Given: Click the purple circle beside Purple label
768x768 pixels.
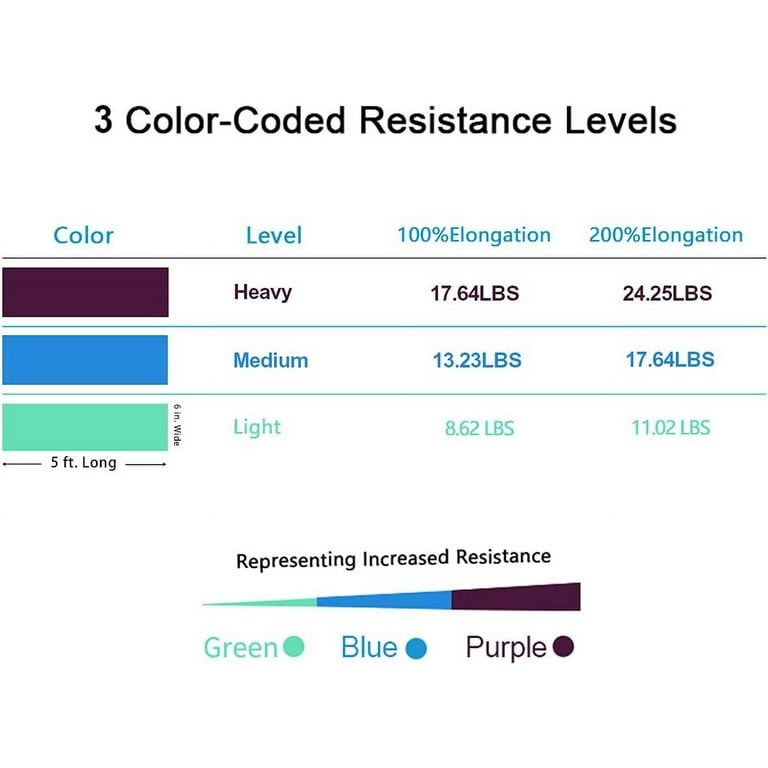Looking at the screenshot, I should pos(563,646).
